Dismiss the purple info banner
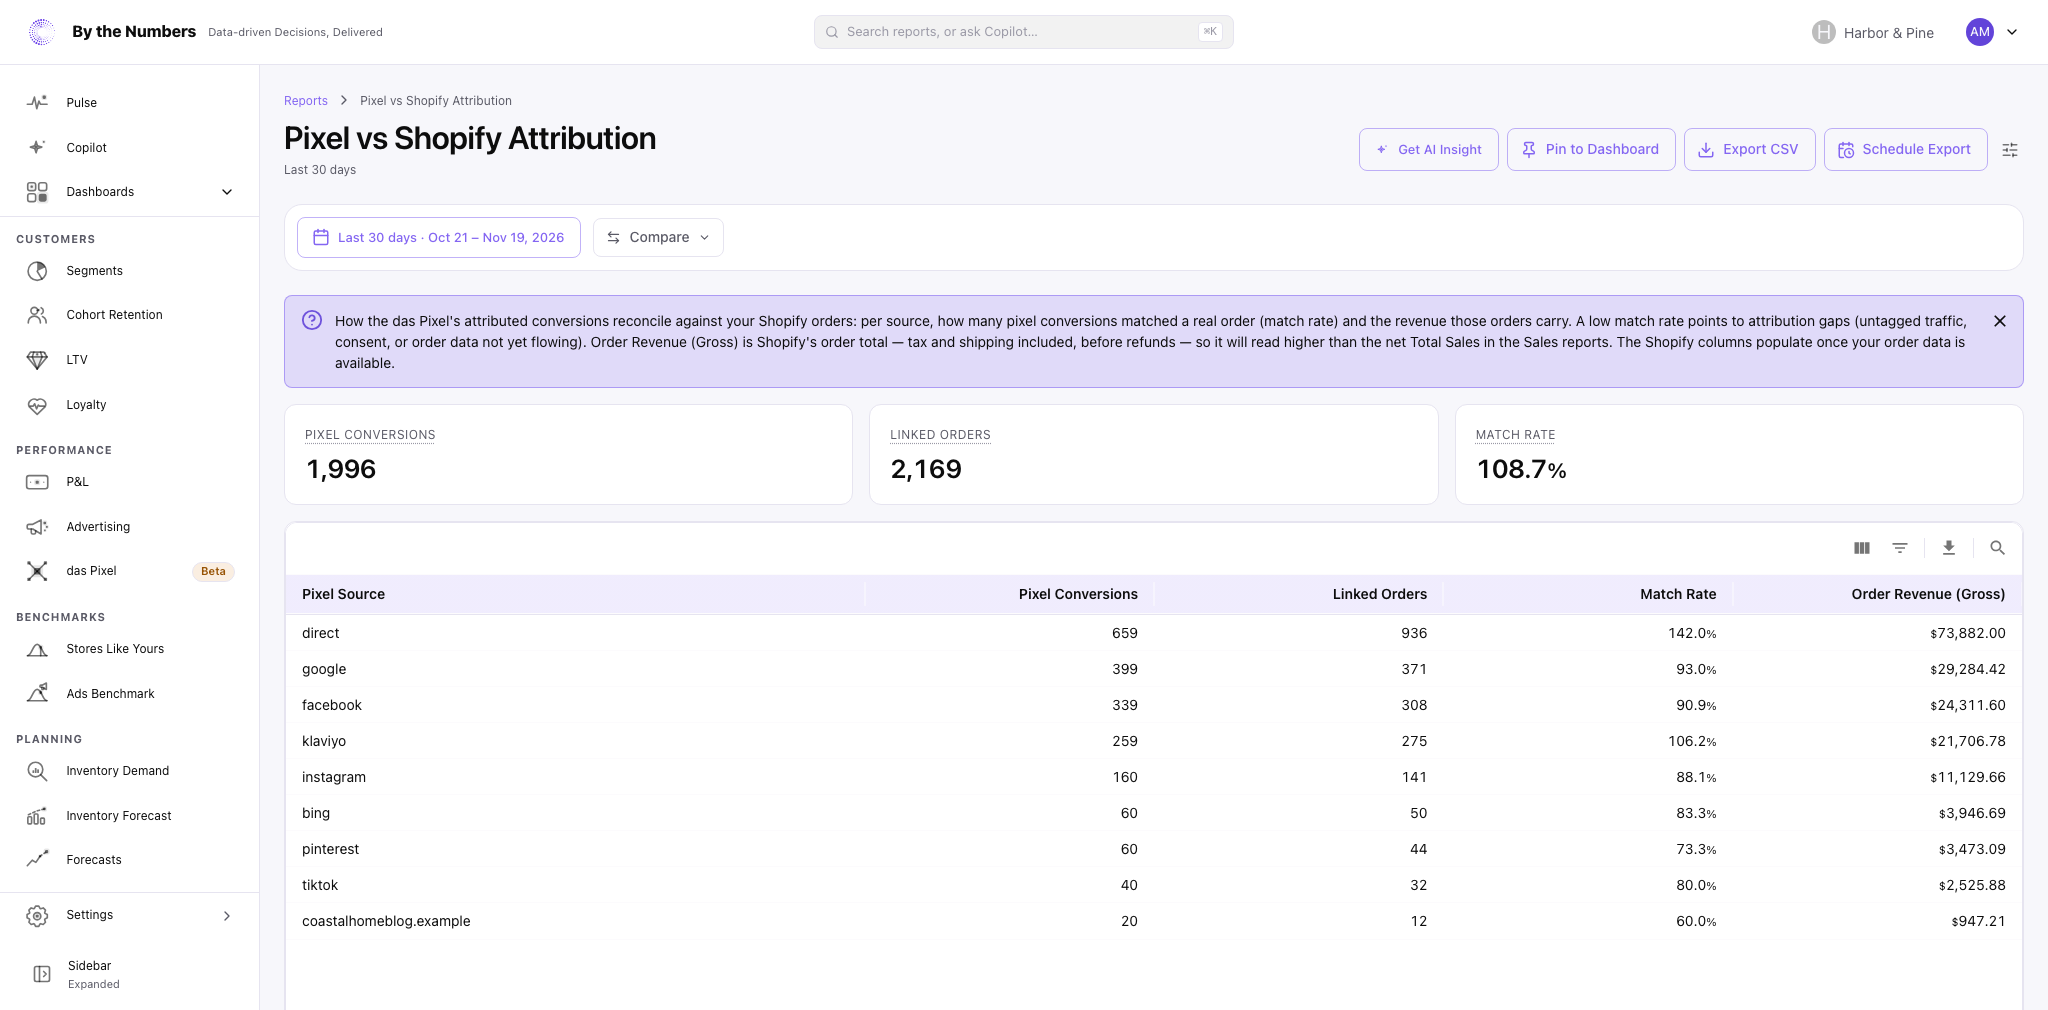 click(2000, 321)
